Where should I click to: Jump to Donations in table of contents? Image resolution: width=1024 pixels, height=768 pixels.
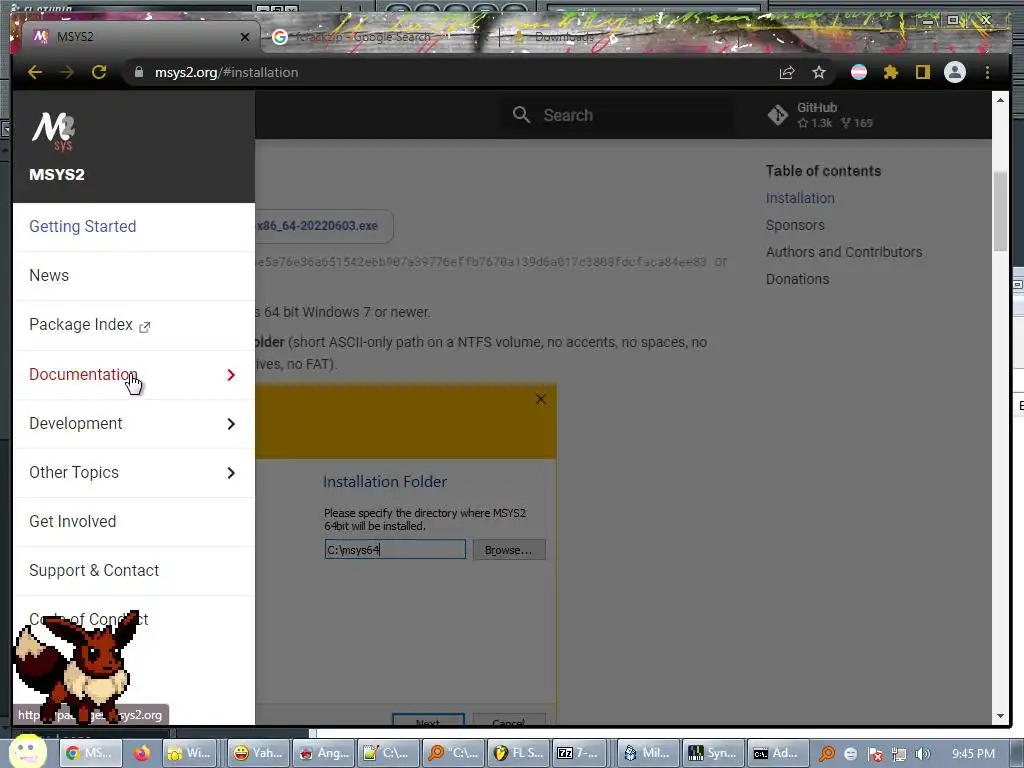pos(797,279)
